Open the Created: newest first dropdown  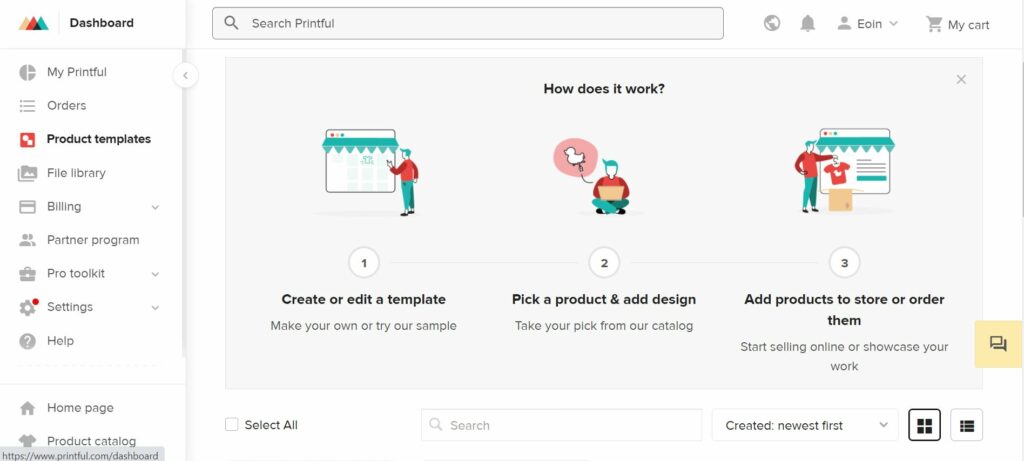(805, 425)
